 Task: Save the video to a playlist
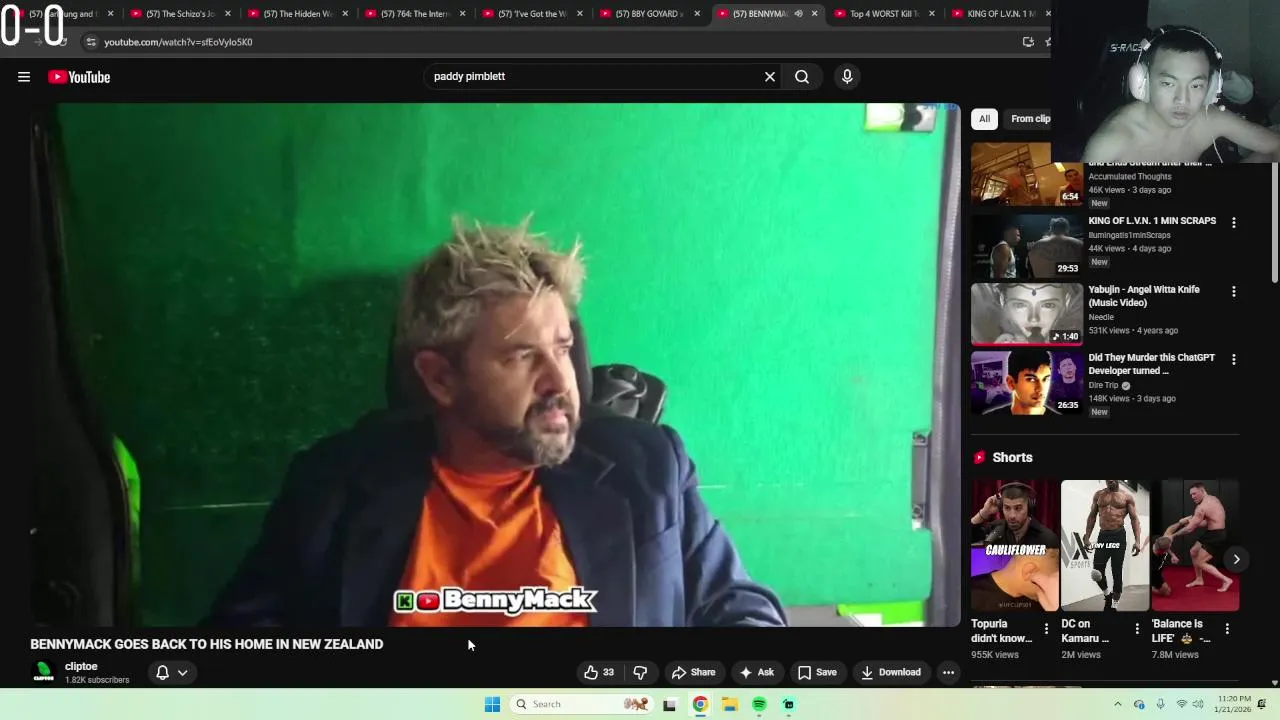pyautogui.click(x=817, y=672)
